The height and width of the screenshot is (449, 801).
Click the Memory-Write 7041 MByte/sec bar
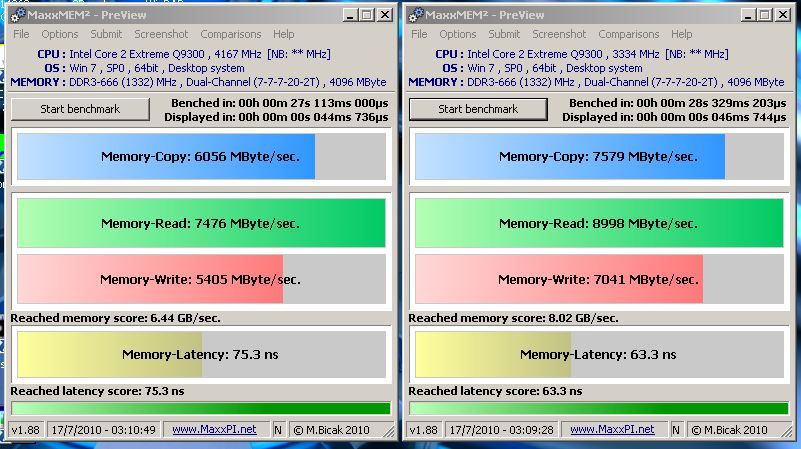pos(599,279)
